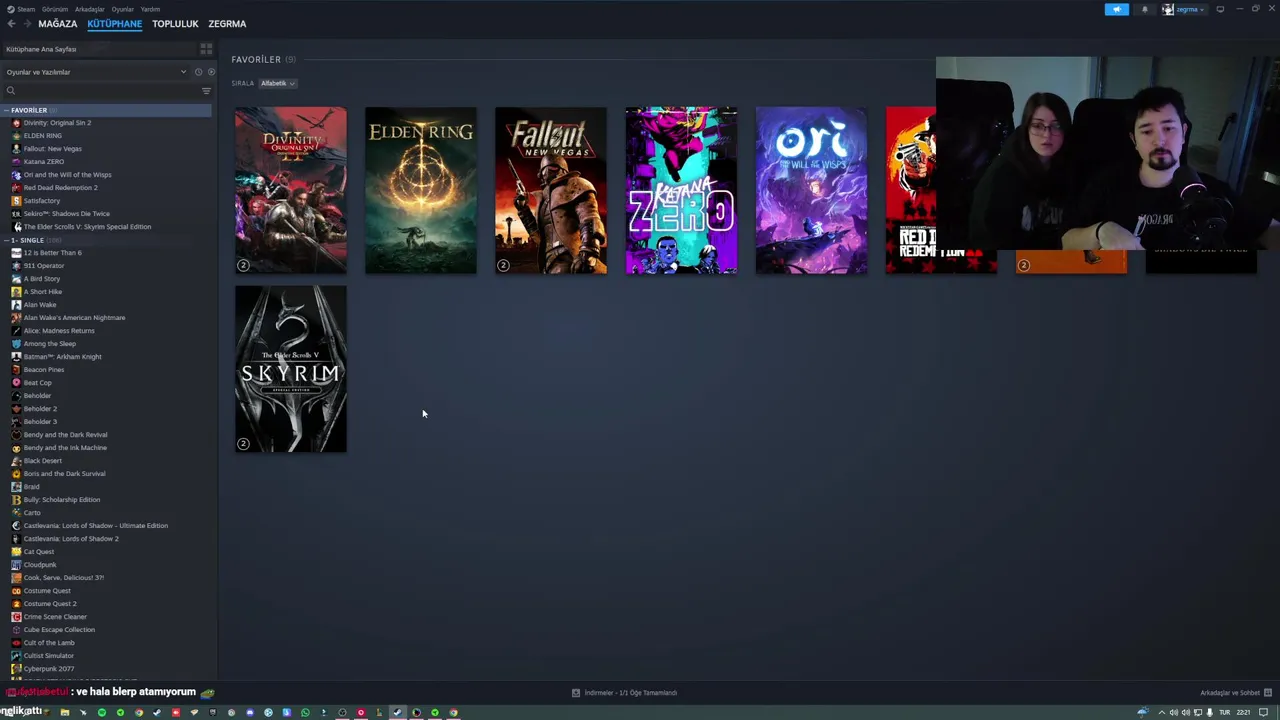
Task: Select Cyberpunk 2077 in sidebar
Action: point(48,669)
